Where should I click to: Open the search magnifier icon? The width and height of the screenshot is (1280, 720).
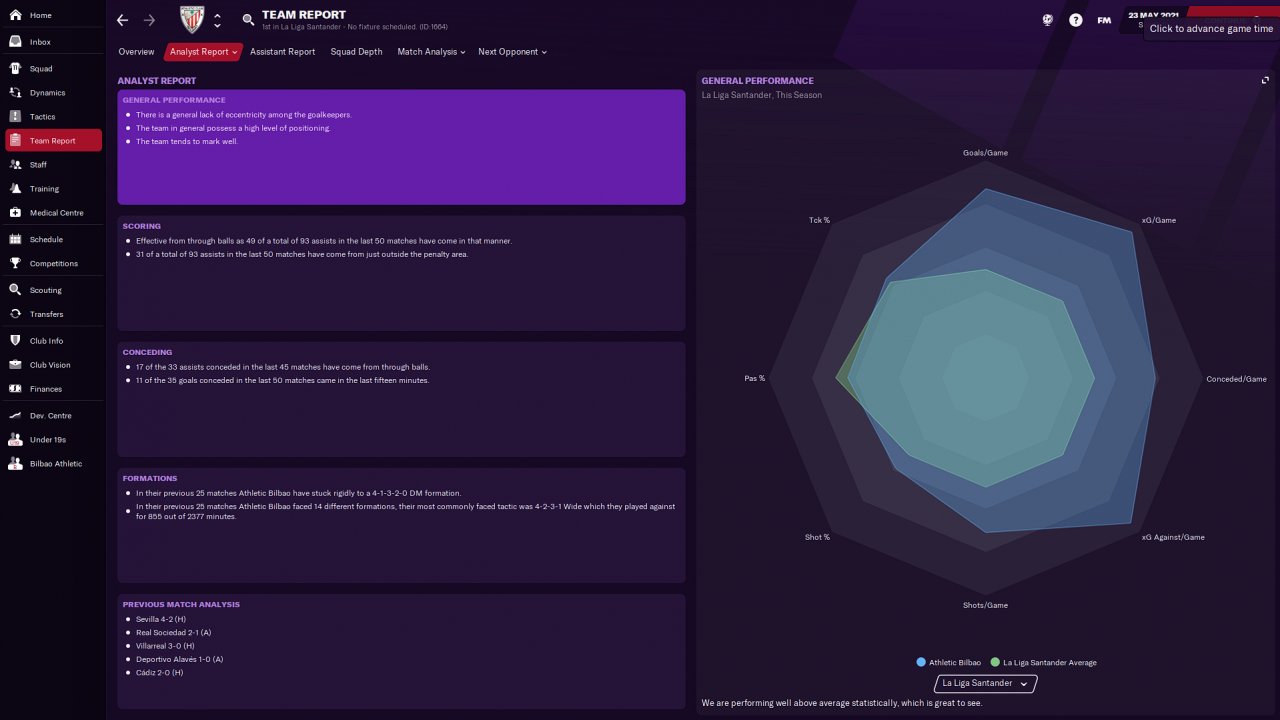[248, 20]
